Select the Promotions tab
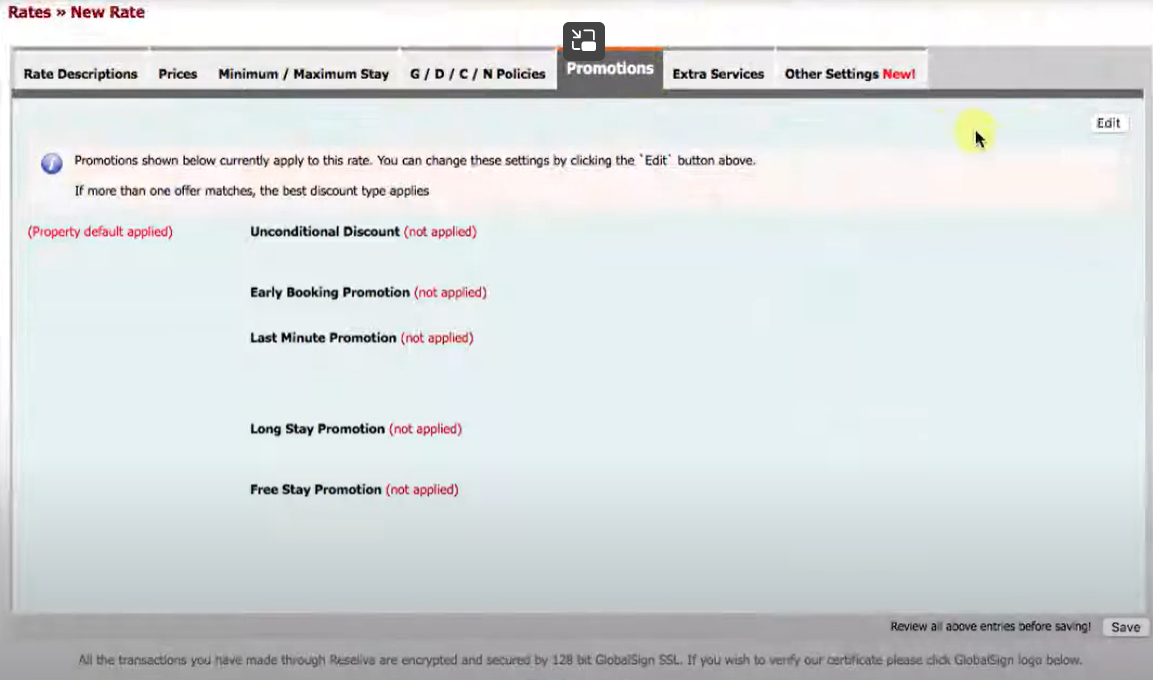This screenshot has width=1153, height=680. click(609, 69)
